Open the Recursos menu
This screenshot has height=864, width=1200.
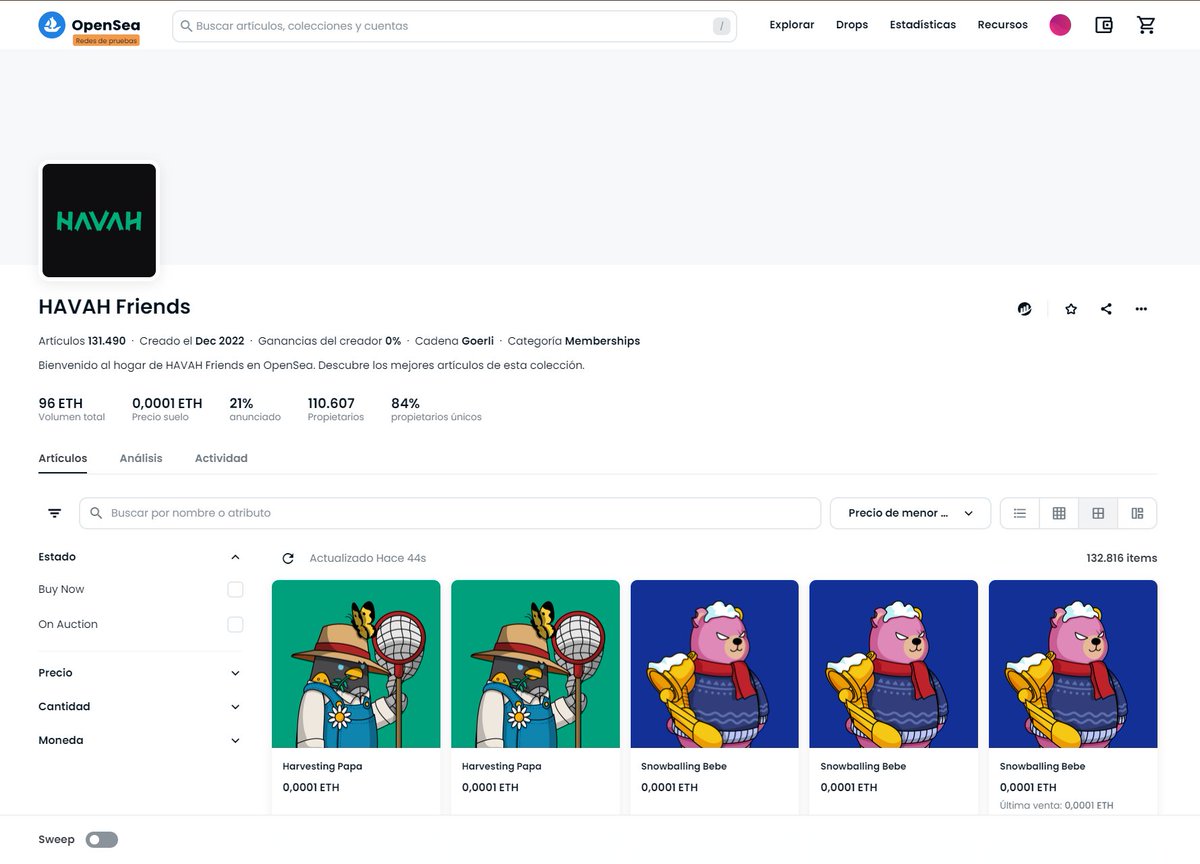click(x=1002, y=25)
